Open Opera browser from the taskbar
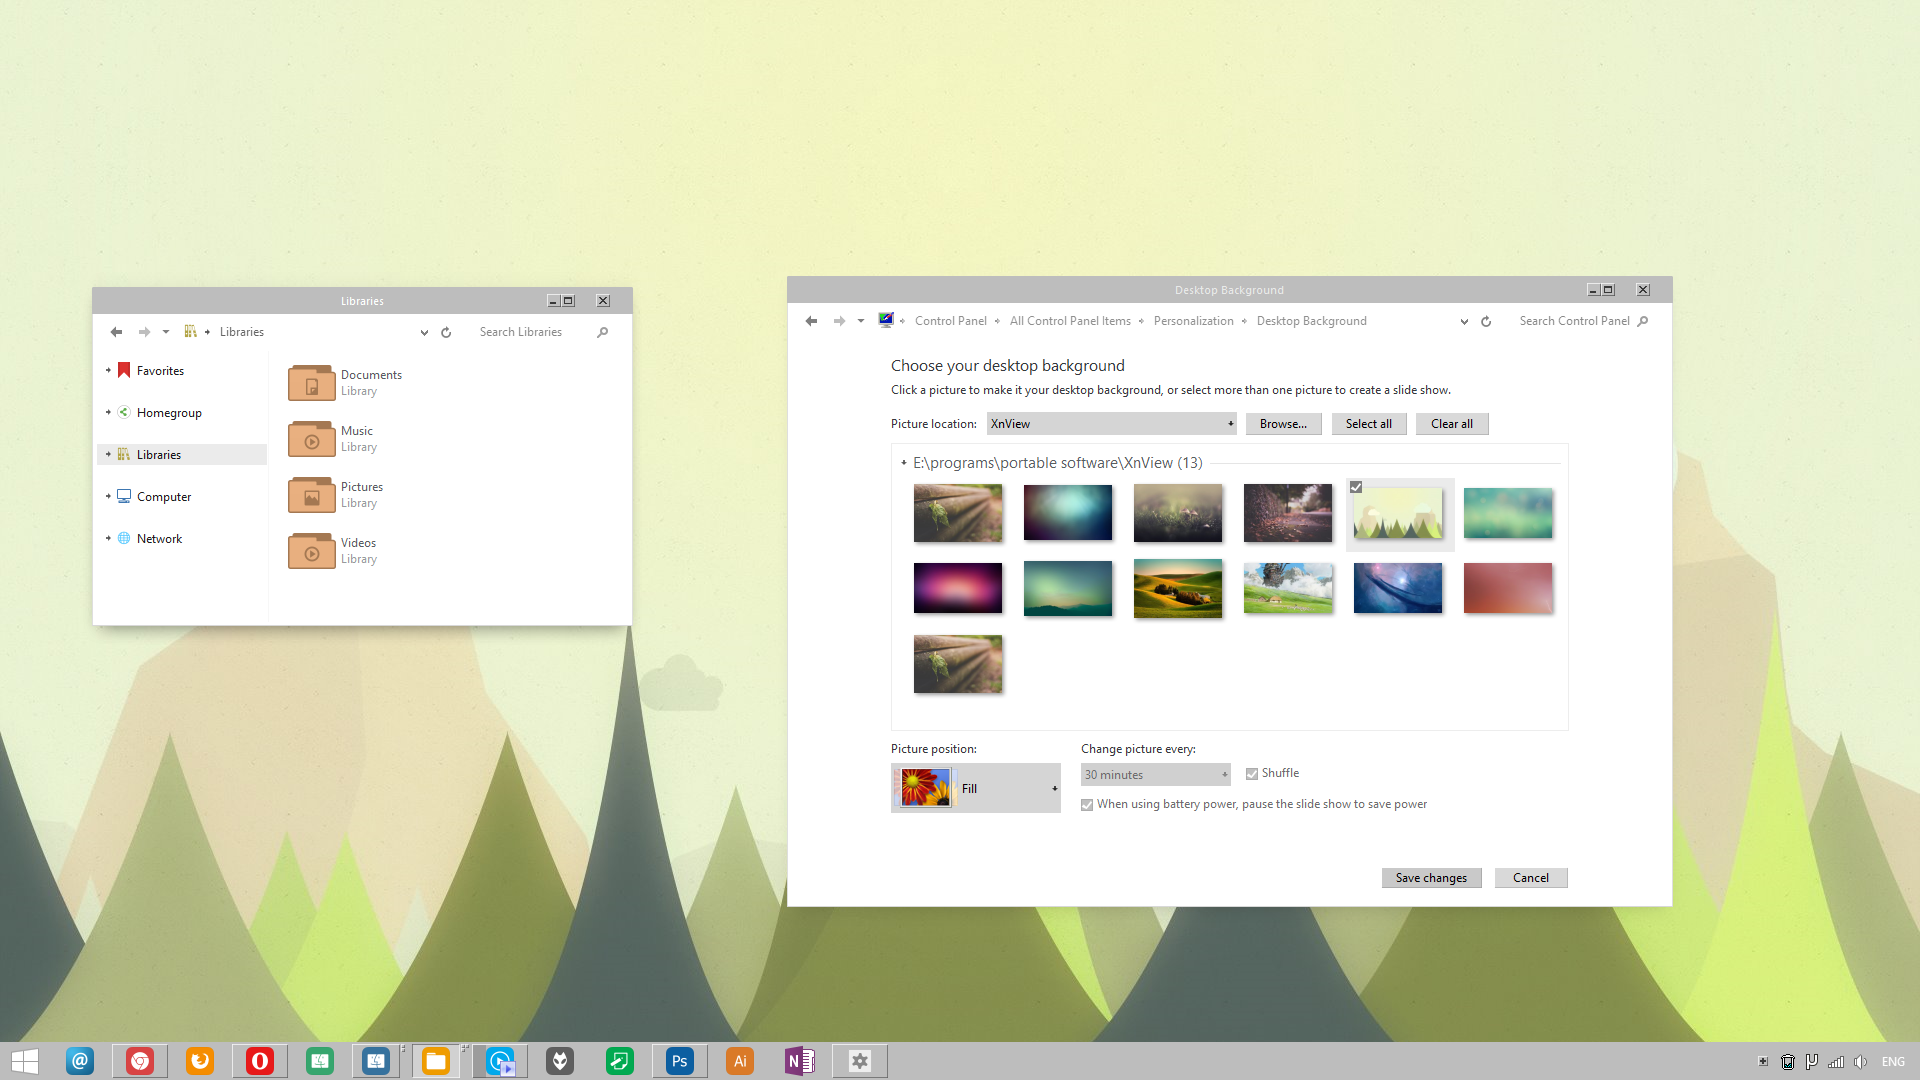This screenshot has width=1920, height=1080. [x=260, y=1061]
